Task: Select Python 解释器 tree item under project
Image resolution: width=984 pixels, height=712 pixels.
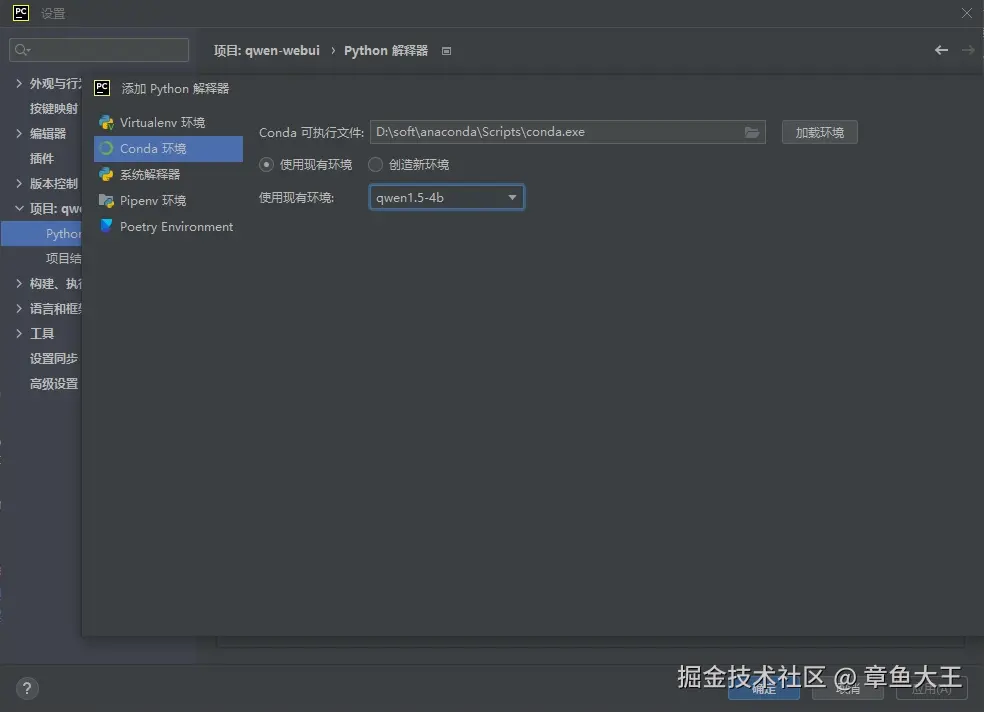Action: pyautogui.click(x=41, y=233)
